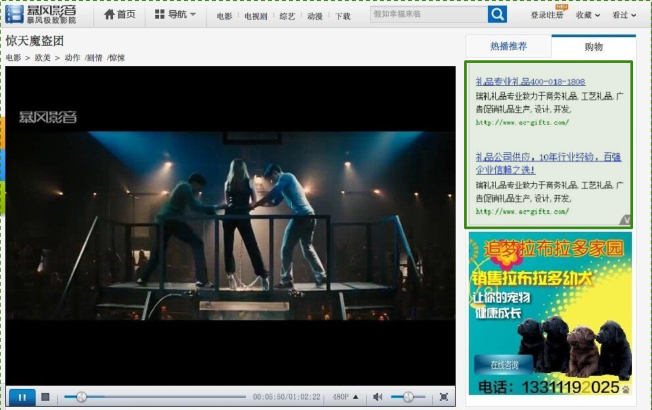
Task: Click genre link 剧情
Action: 94,58
